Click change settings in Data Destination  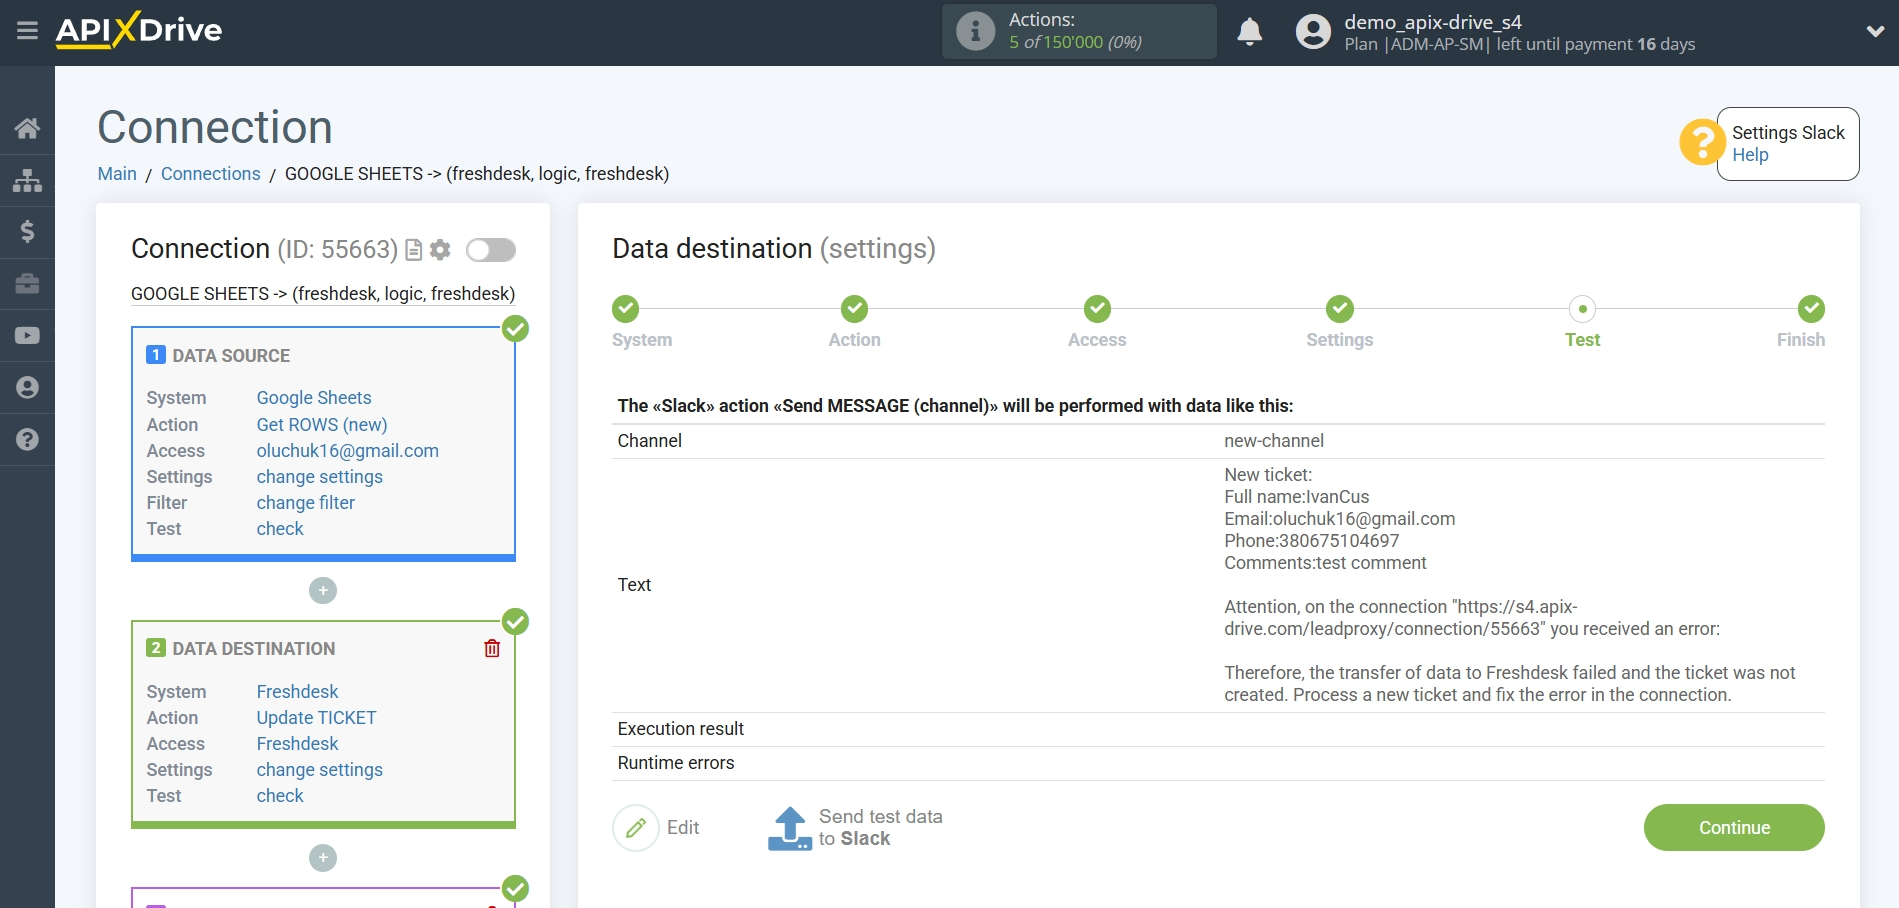[319, 770]
